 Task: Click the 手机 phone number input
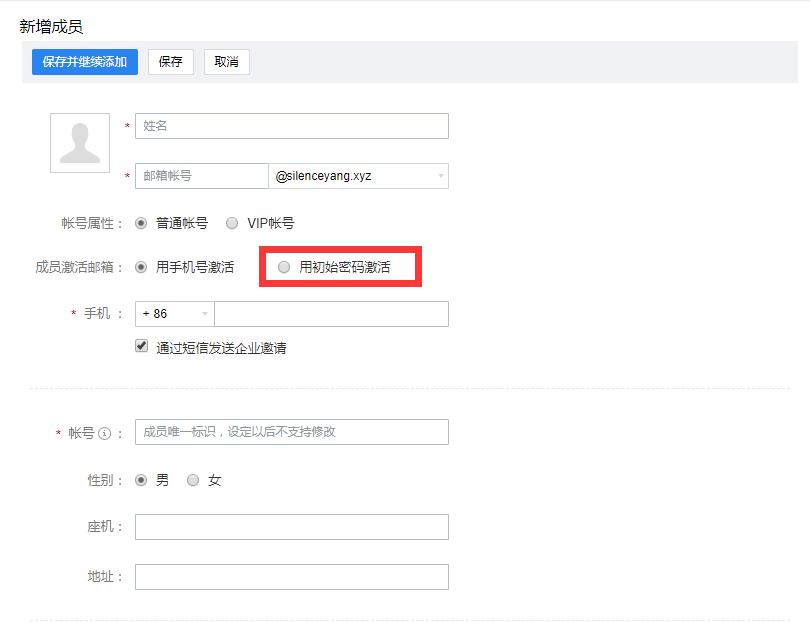330,313
